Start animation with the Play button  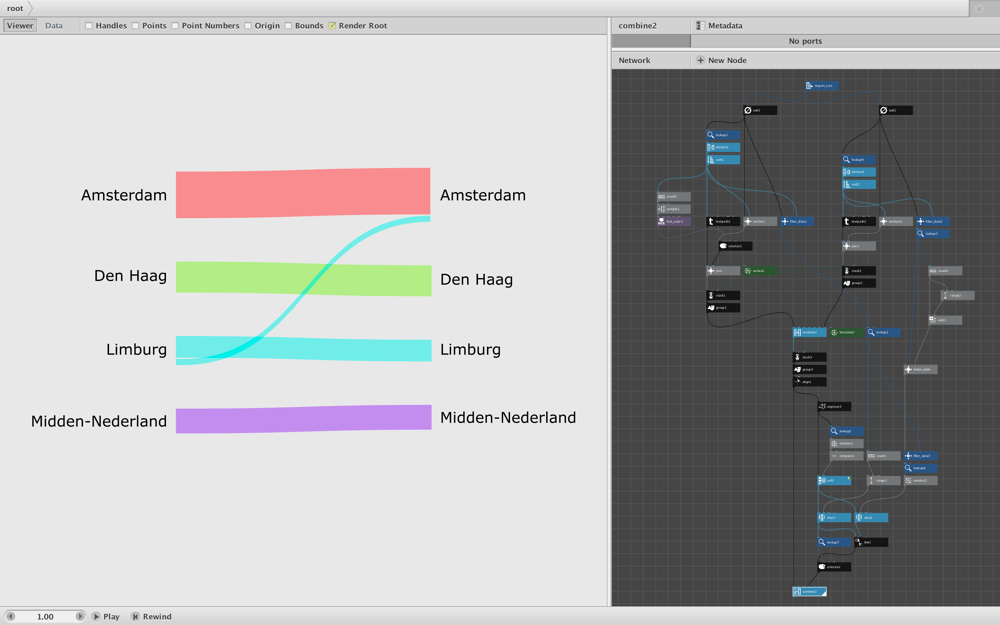(105, 617)
